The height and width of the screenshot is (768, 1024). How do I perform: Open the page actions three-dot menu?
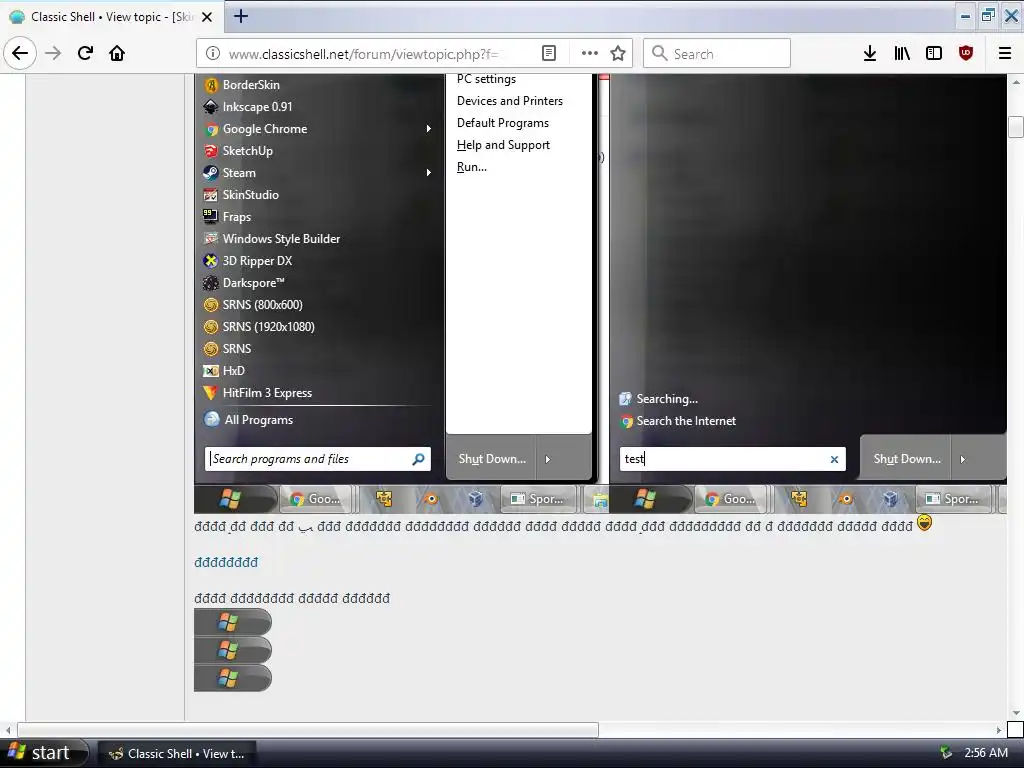pos(590,54)
